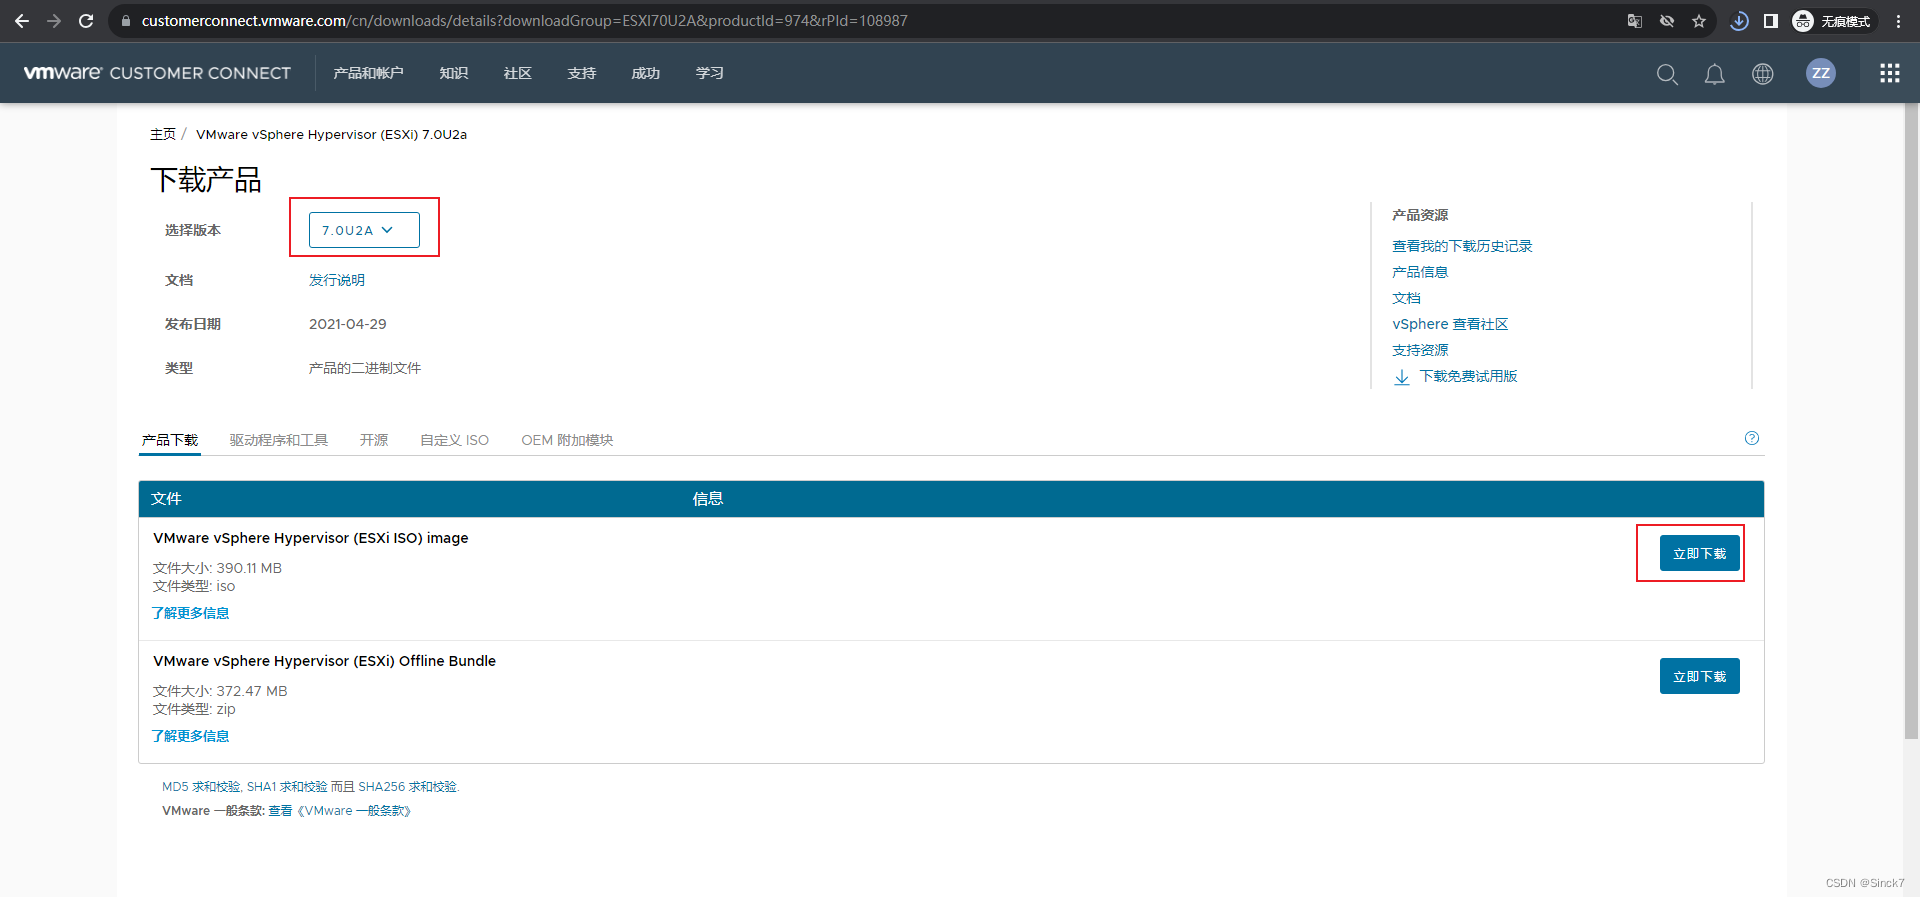Click the browser address bar URL
Screen dimensions: 1920x897
point(524,21)
